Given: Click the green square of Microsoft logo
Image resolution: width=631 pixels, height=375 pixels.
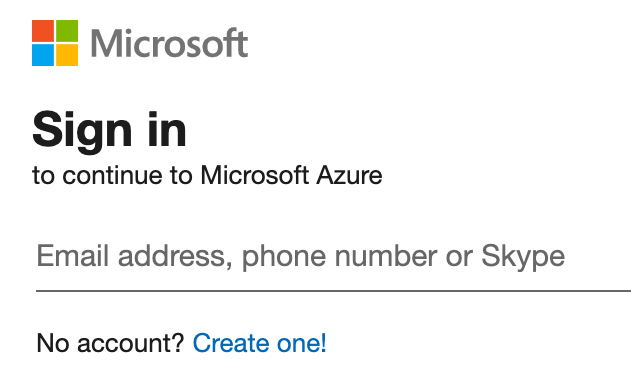Looking at the screenshot, I should pos(67,31).
